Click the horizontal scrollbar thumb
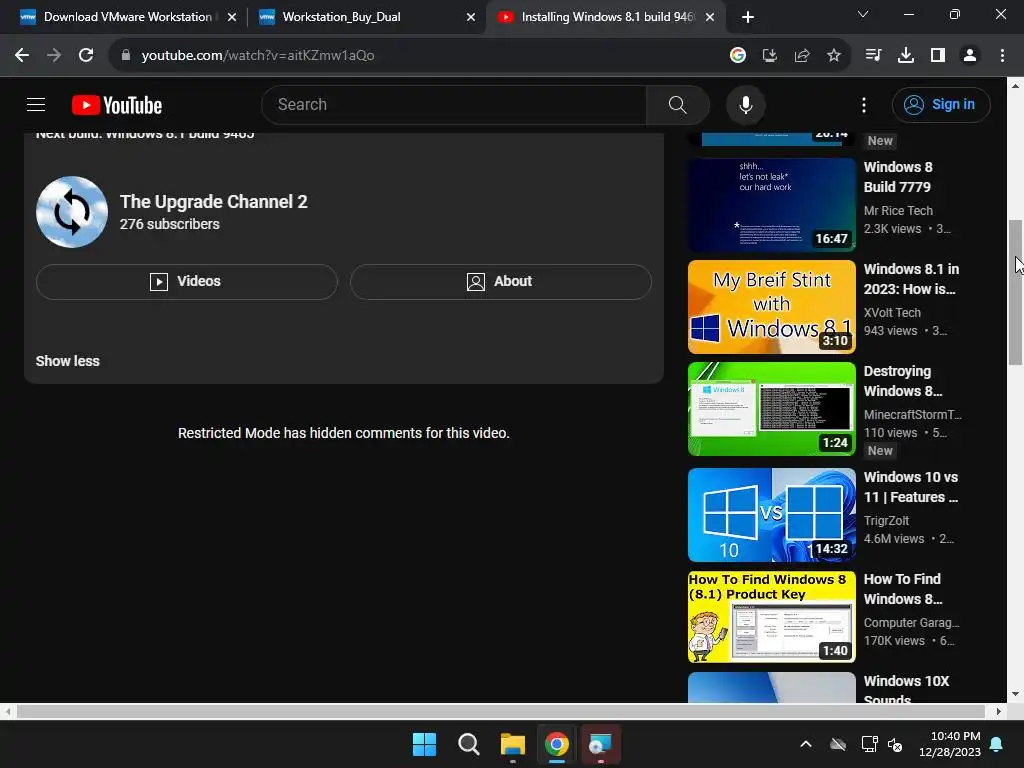 (501, 711)
